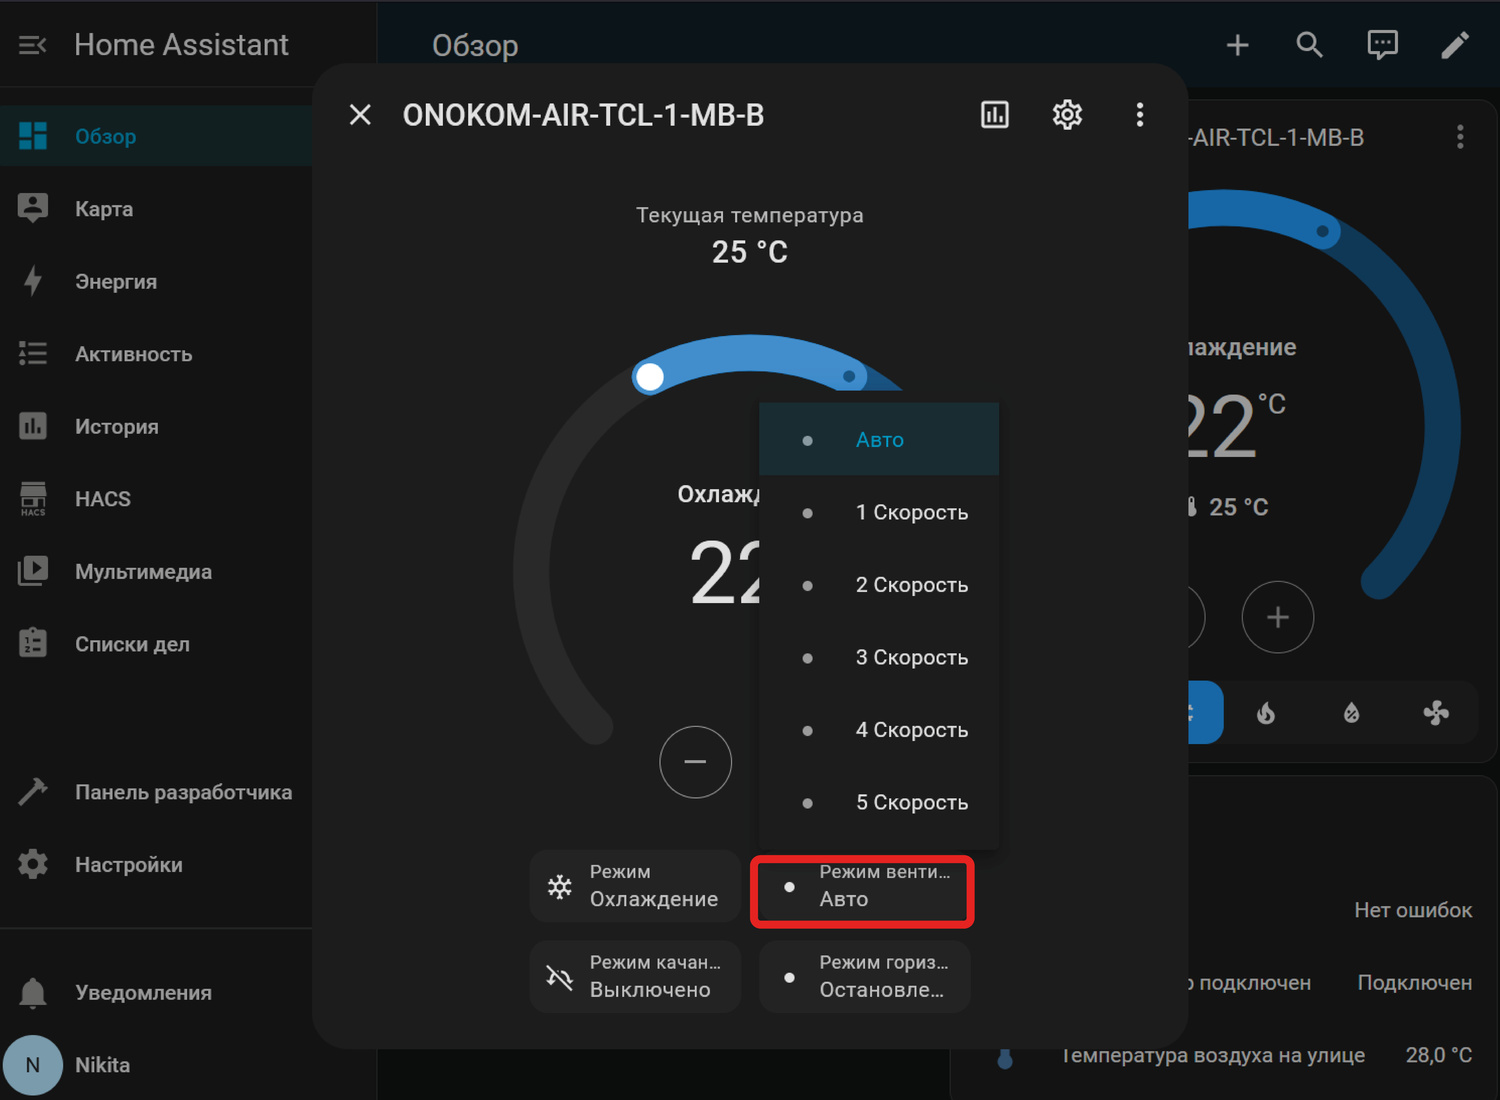Image resolution: width=1500 pixels, height=1100 pixels.
Task: Decrease target temperature with minus button
Action: 695,762
